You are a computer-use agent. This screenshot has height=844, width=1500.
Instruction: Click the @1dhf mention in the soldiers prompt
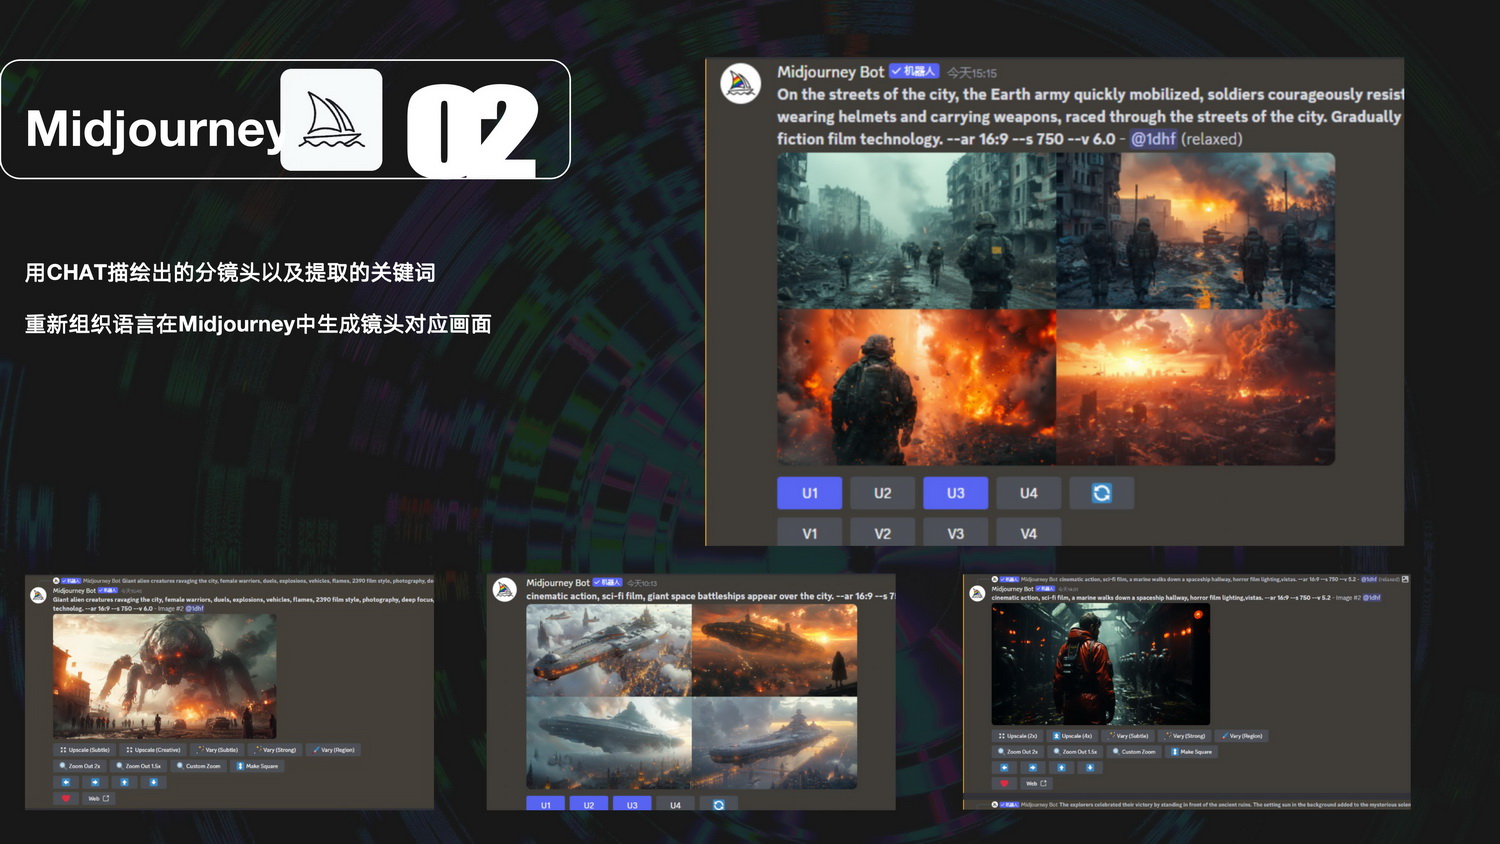(x=1153, y=139)
